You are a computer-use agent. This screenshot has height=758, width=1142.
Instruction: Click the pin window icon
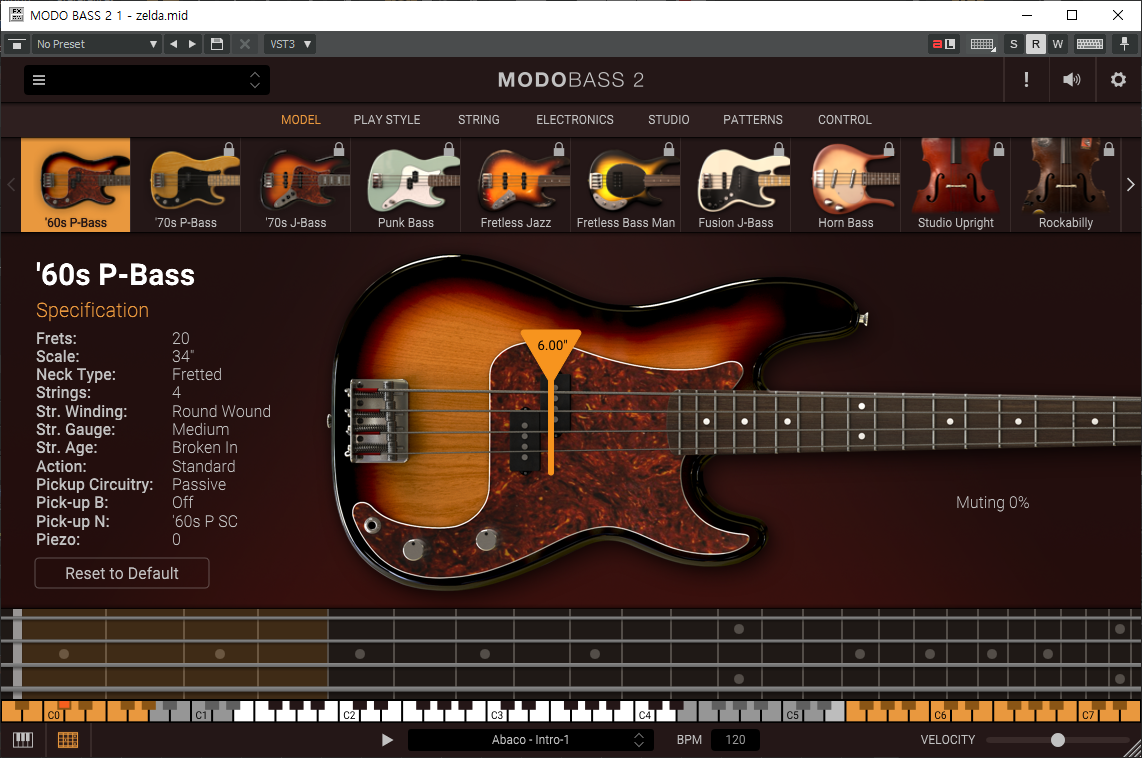1125,44
